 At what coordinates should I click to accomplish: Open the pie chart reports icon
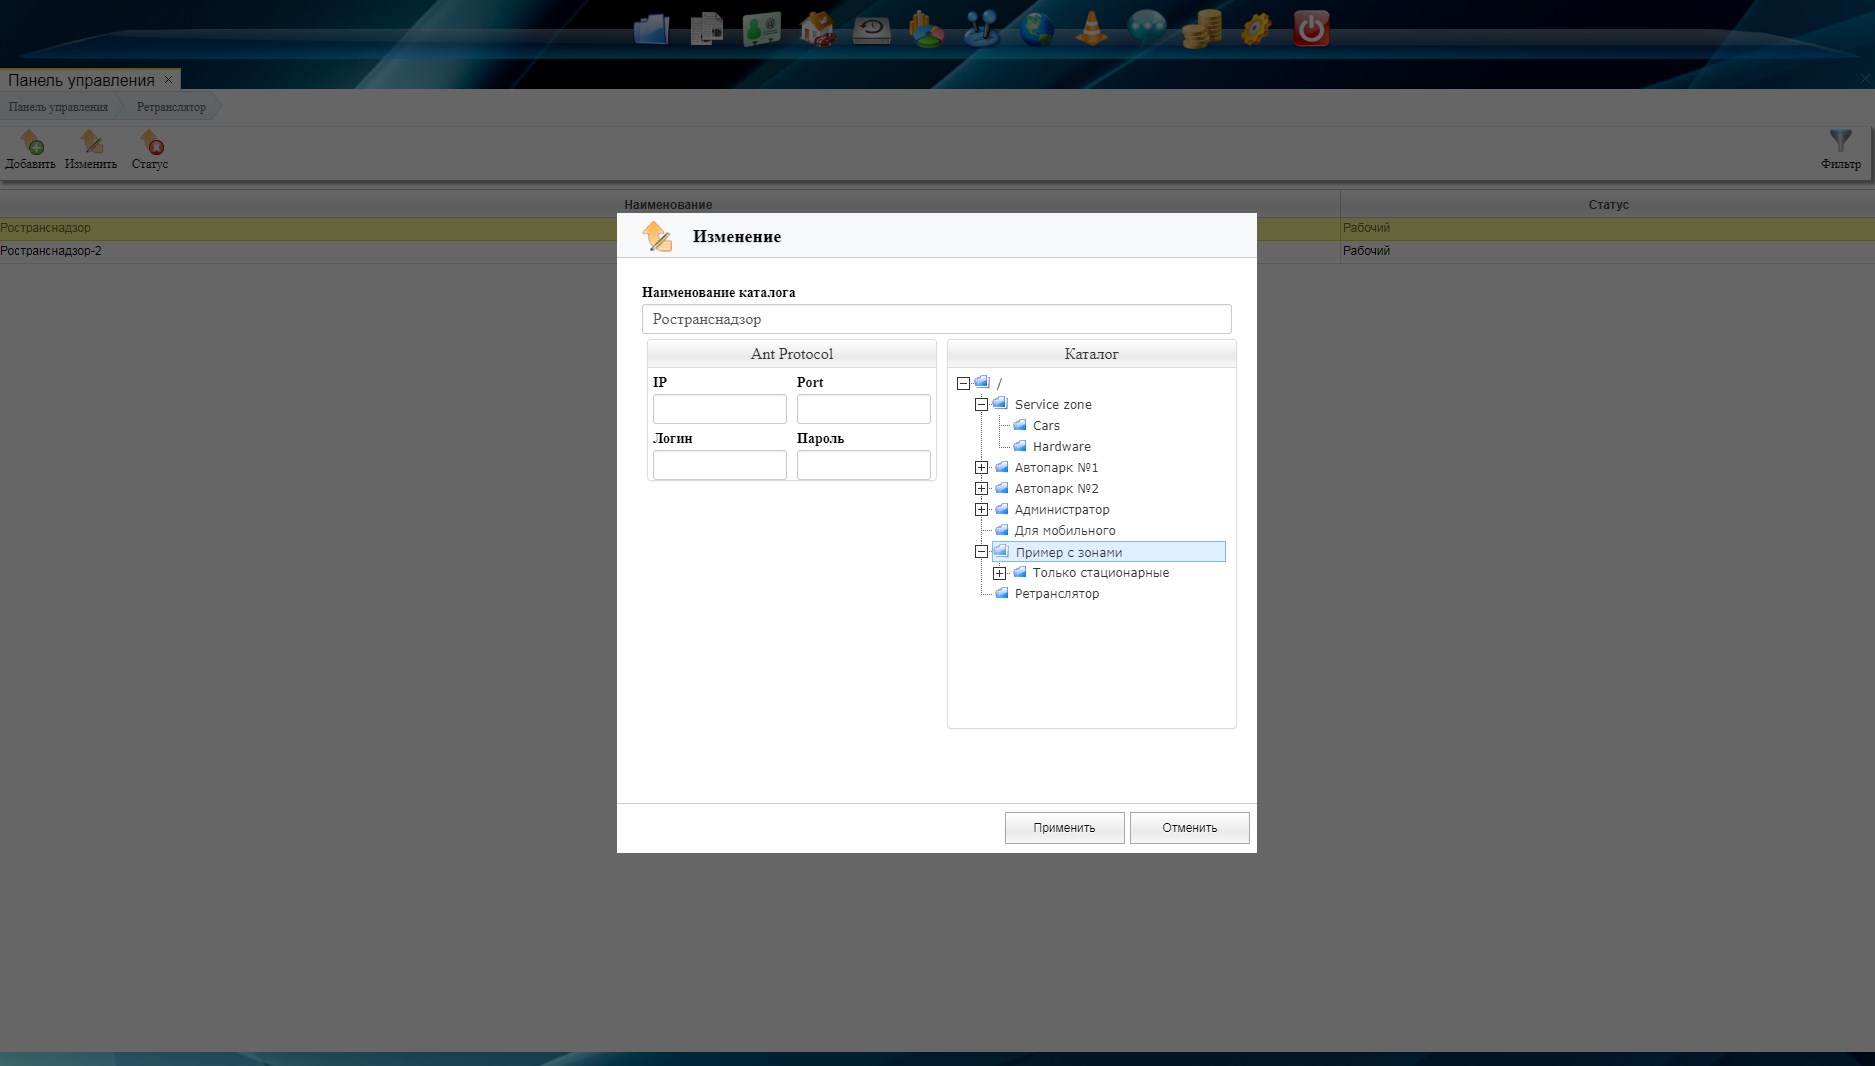click(926, 29)
